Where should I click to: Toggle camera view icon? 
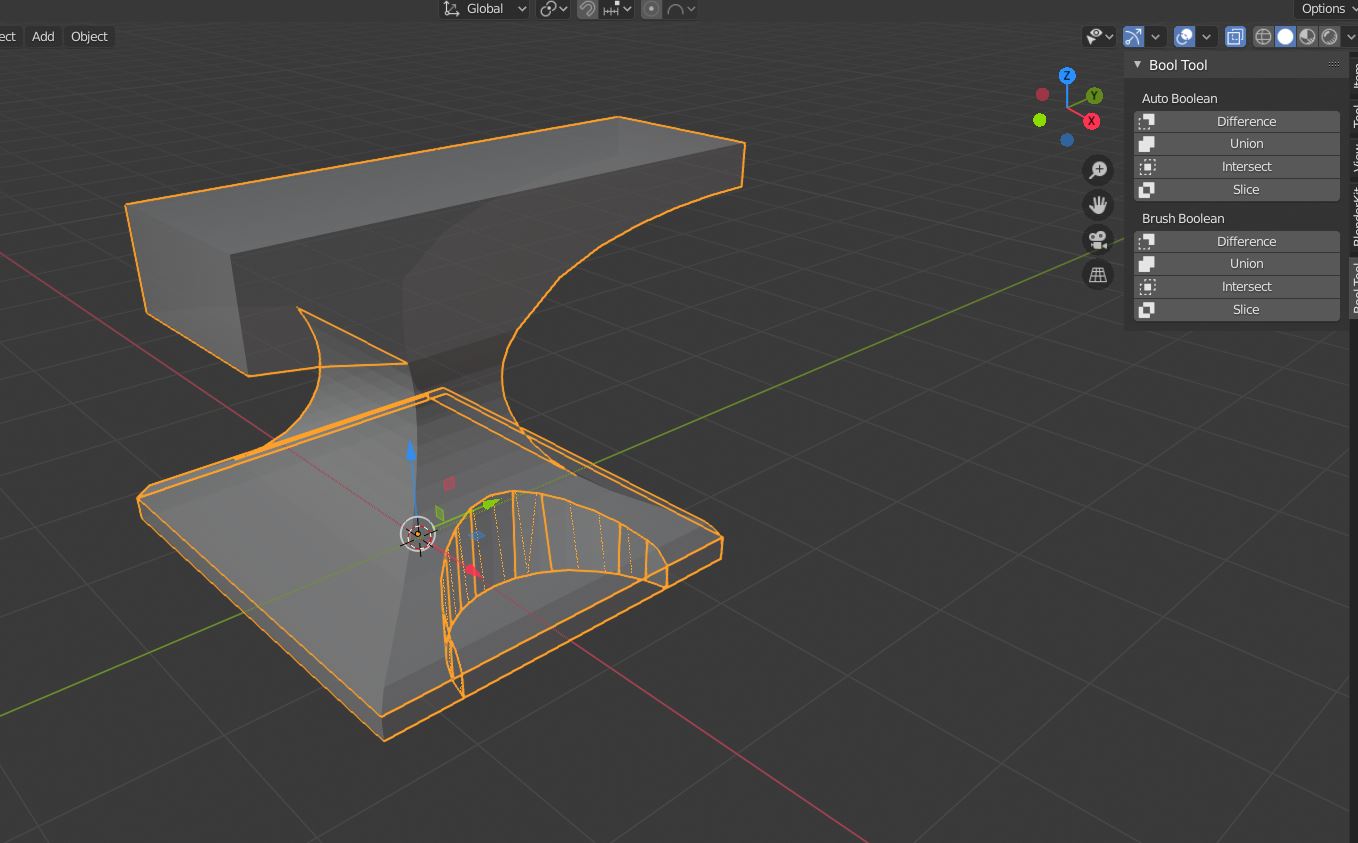(1098, 240)
